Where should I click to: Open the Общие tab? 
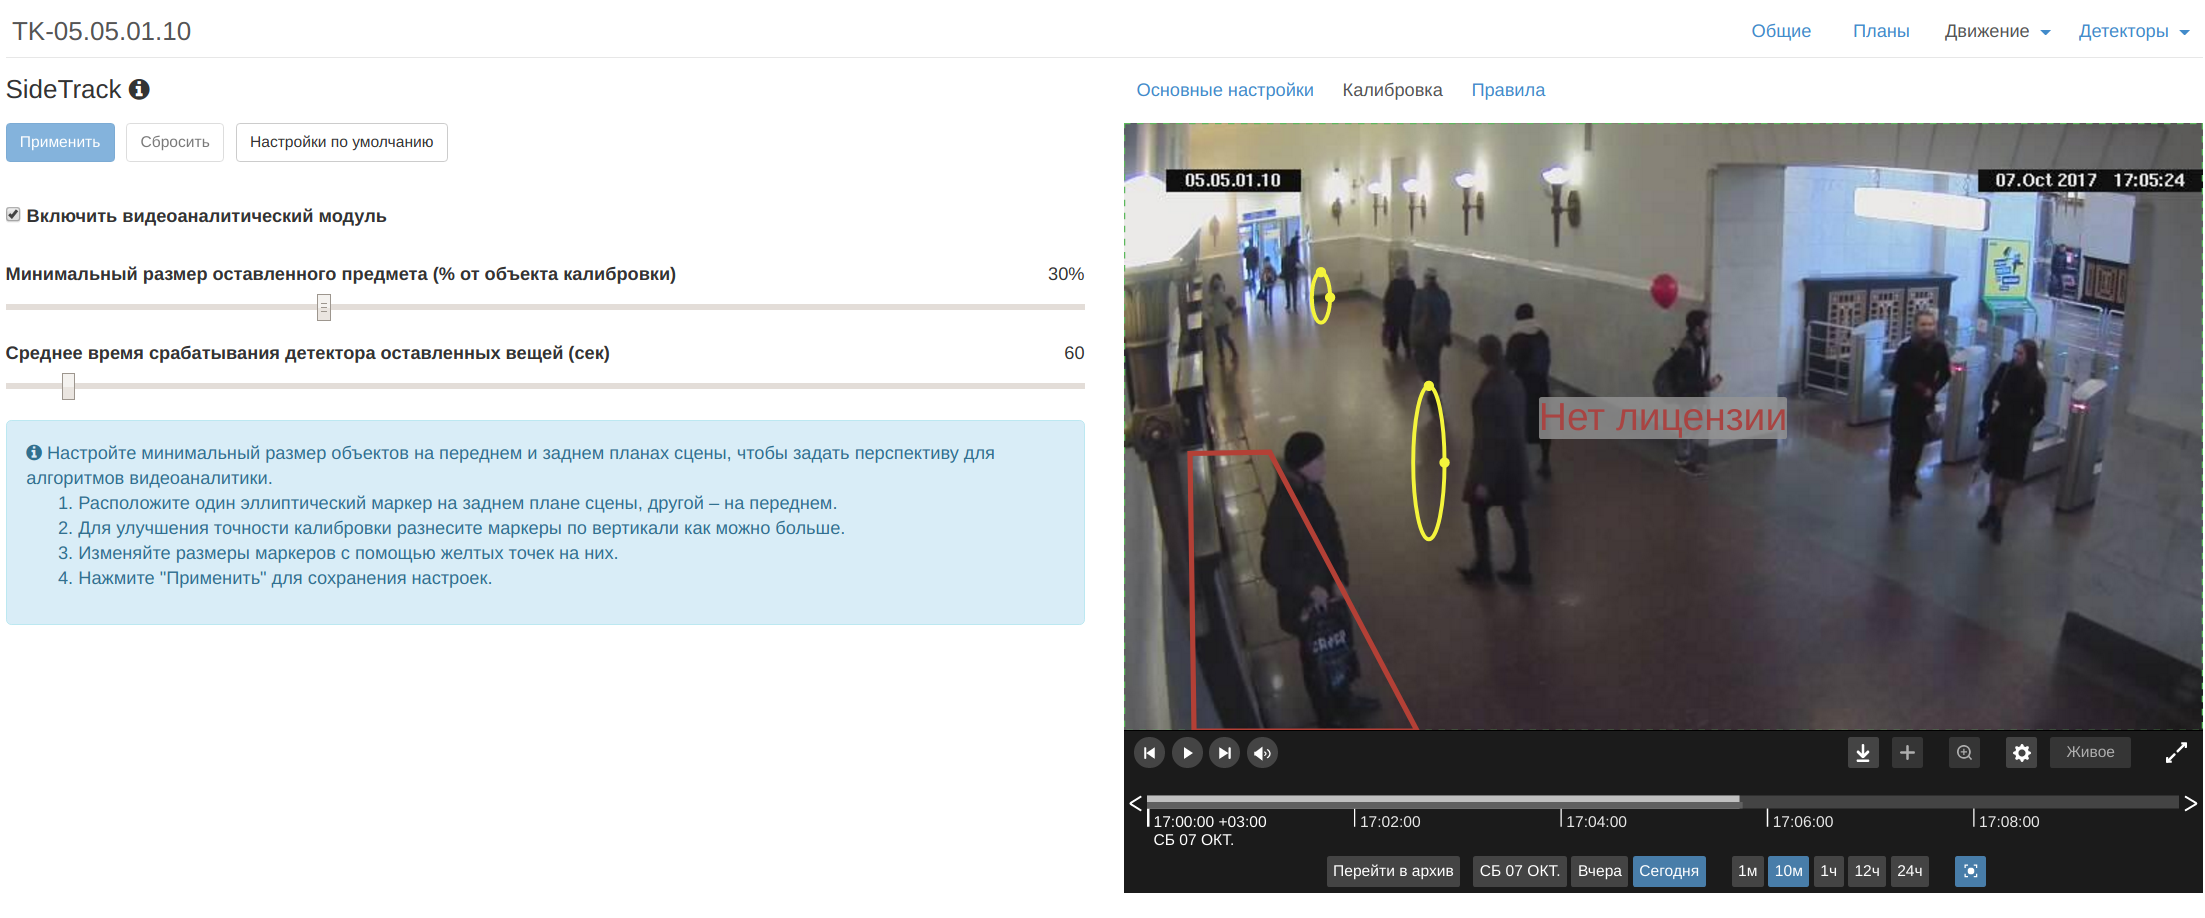pos(1781,31)
